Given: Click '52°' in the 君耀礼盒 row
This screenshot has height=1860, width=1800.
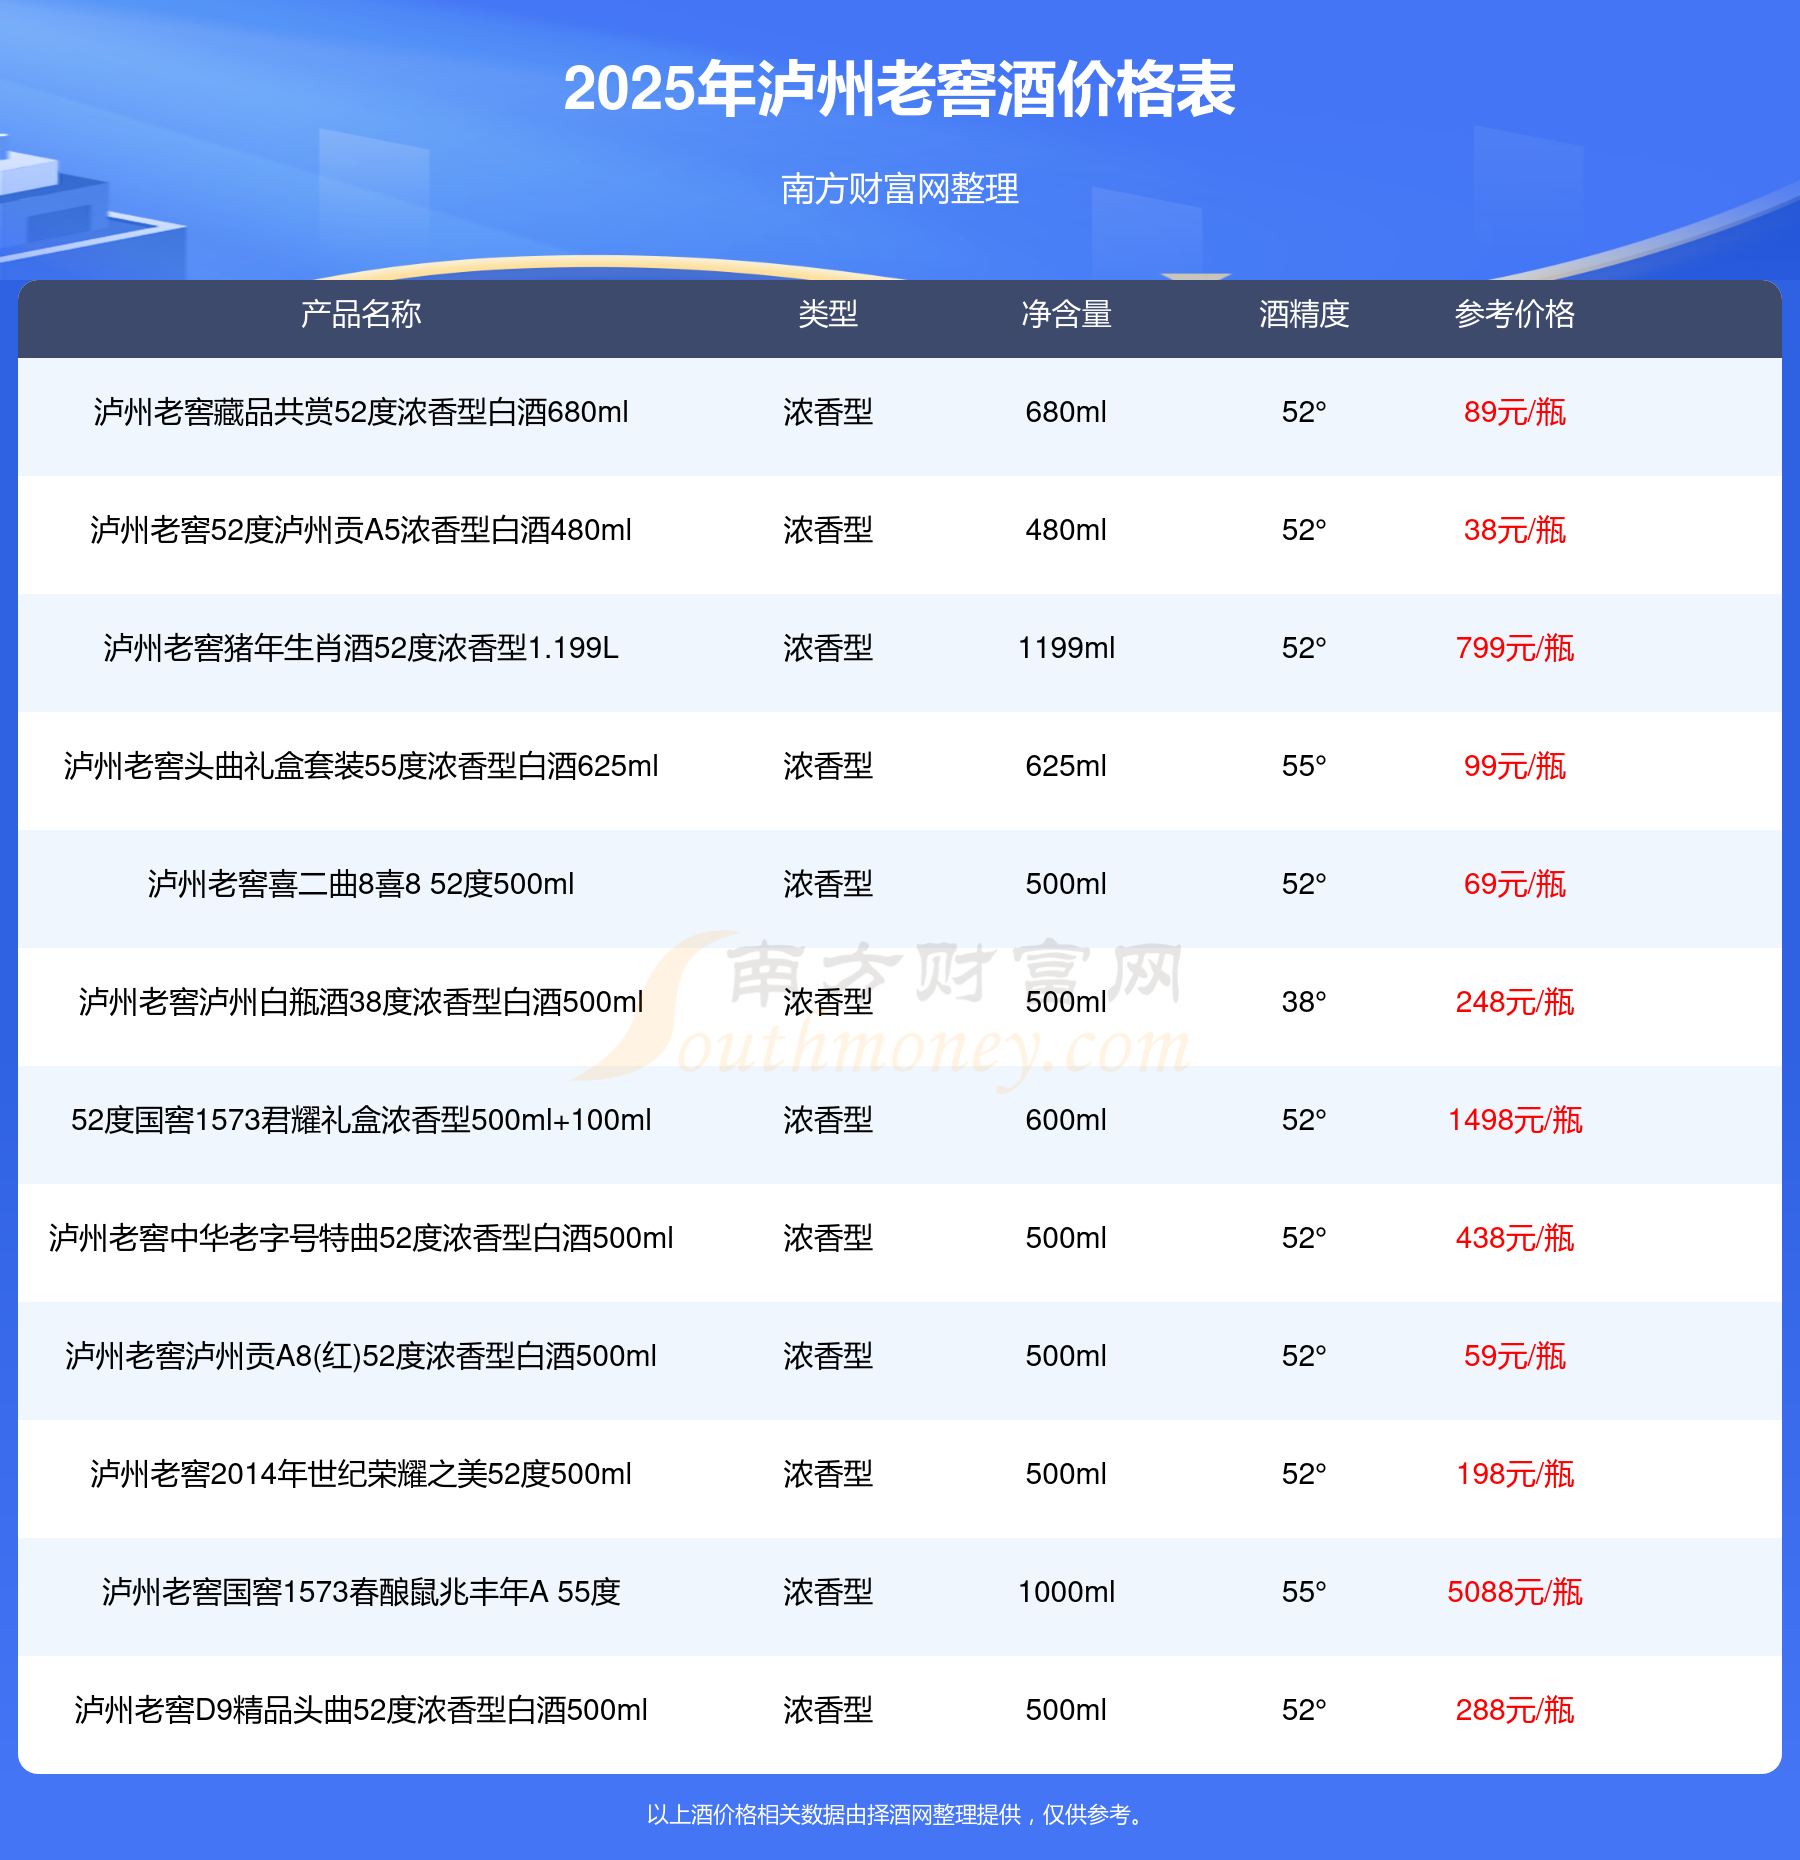Looking at the screenshot, I should pyautogui.click(x=1304, y=1120).
